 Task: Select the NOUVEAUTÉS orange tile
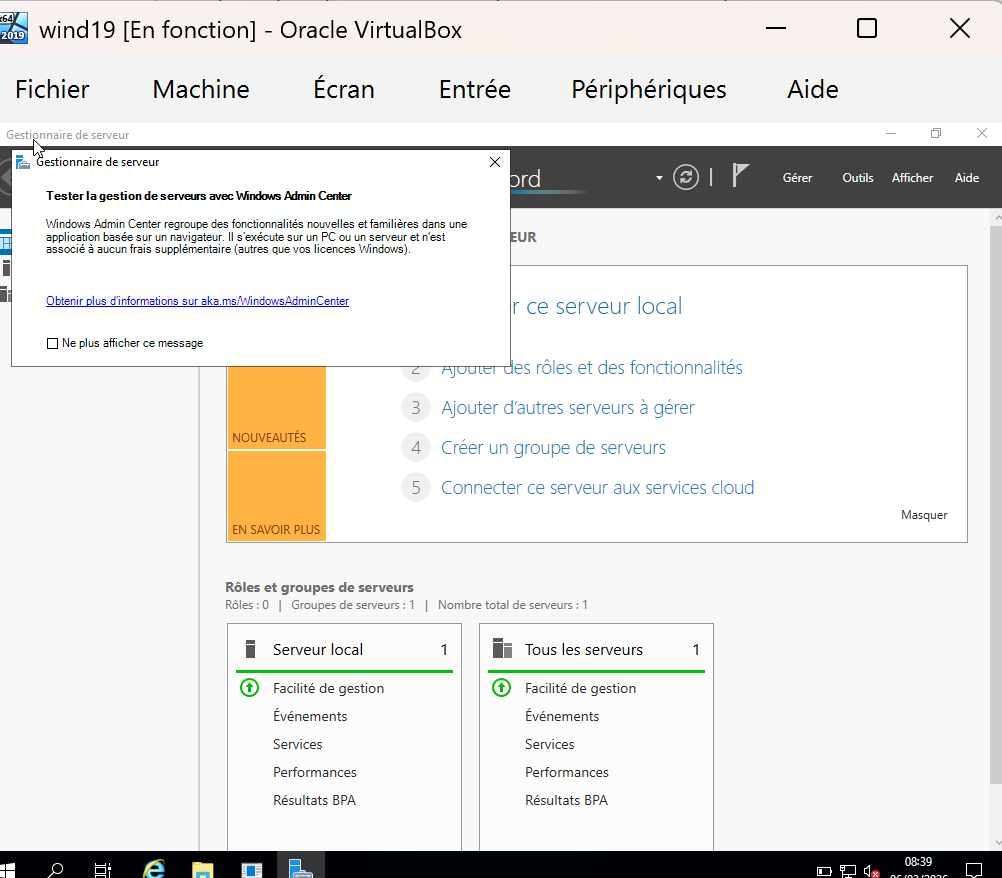[x=277, y=408]
